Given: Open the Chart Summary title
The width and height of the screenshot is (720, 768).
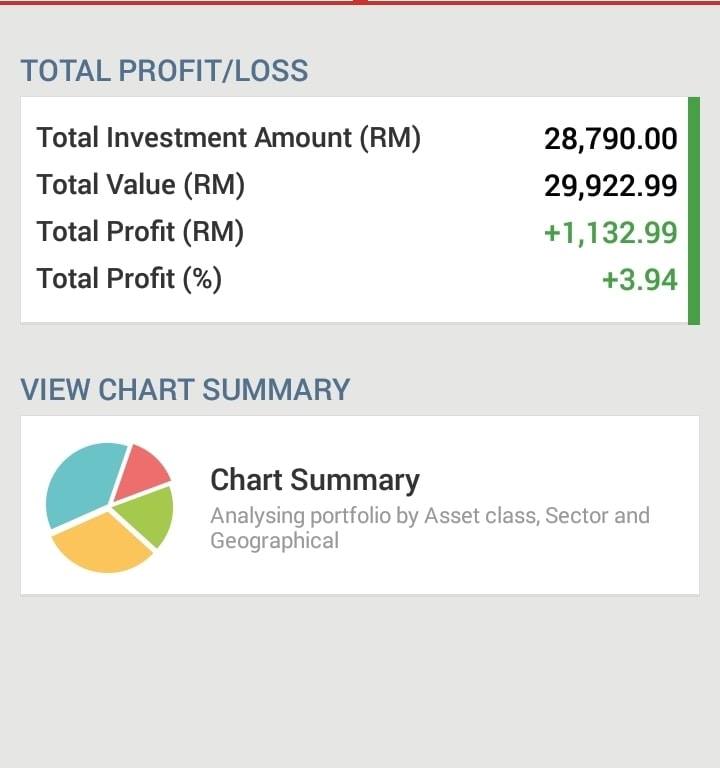Looking at the screenshot, I should pyautogui.click(x=315, y=480).
